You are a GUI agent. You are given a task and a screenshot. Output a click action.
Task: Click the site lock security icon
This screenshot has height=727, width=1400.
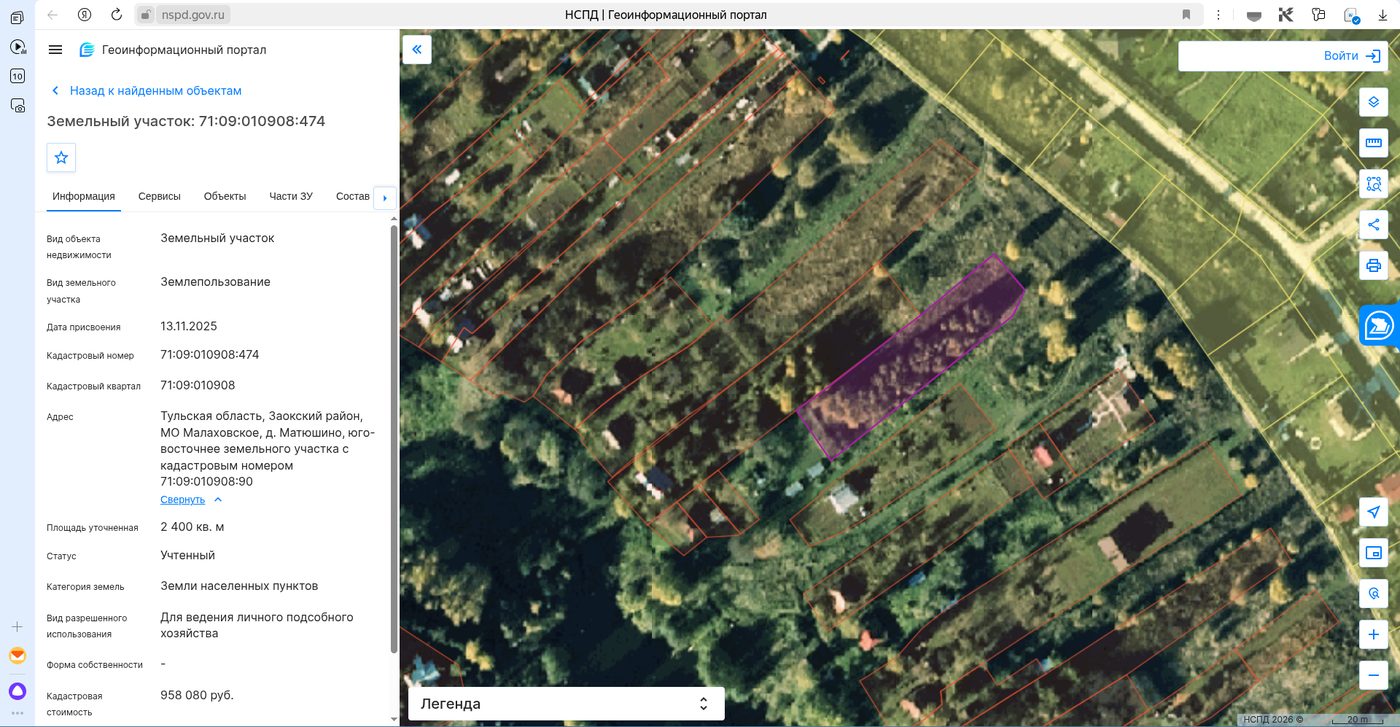(x=145, y=15)
